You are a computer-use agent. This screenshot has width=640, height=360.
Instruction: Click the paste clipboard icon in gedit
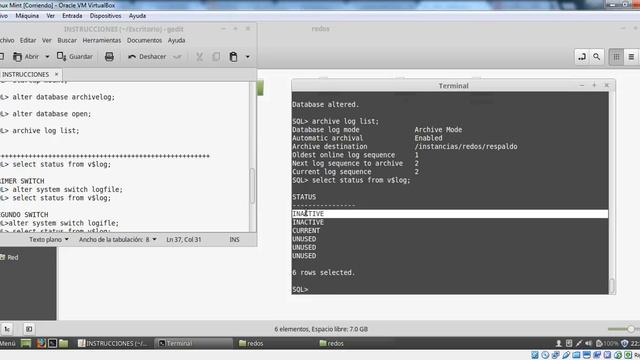coord(233,57)
